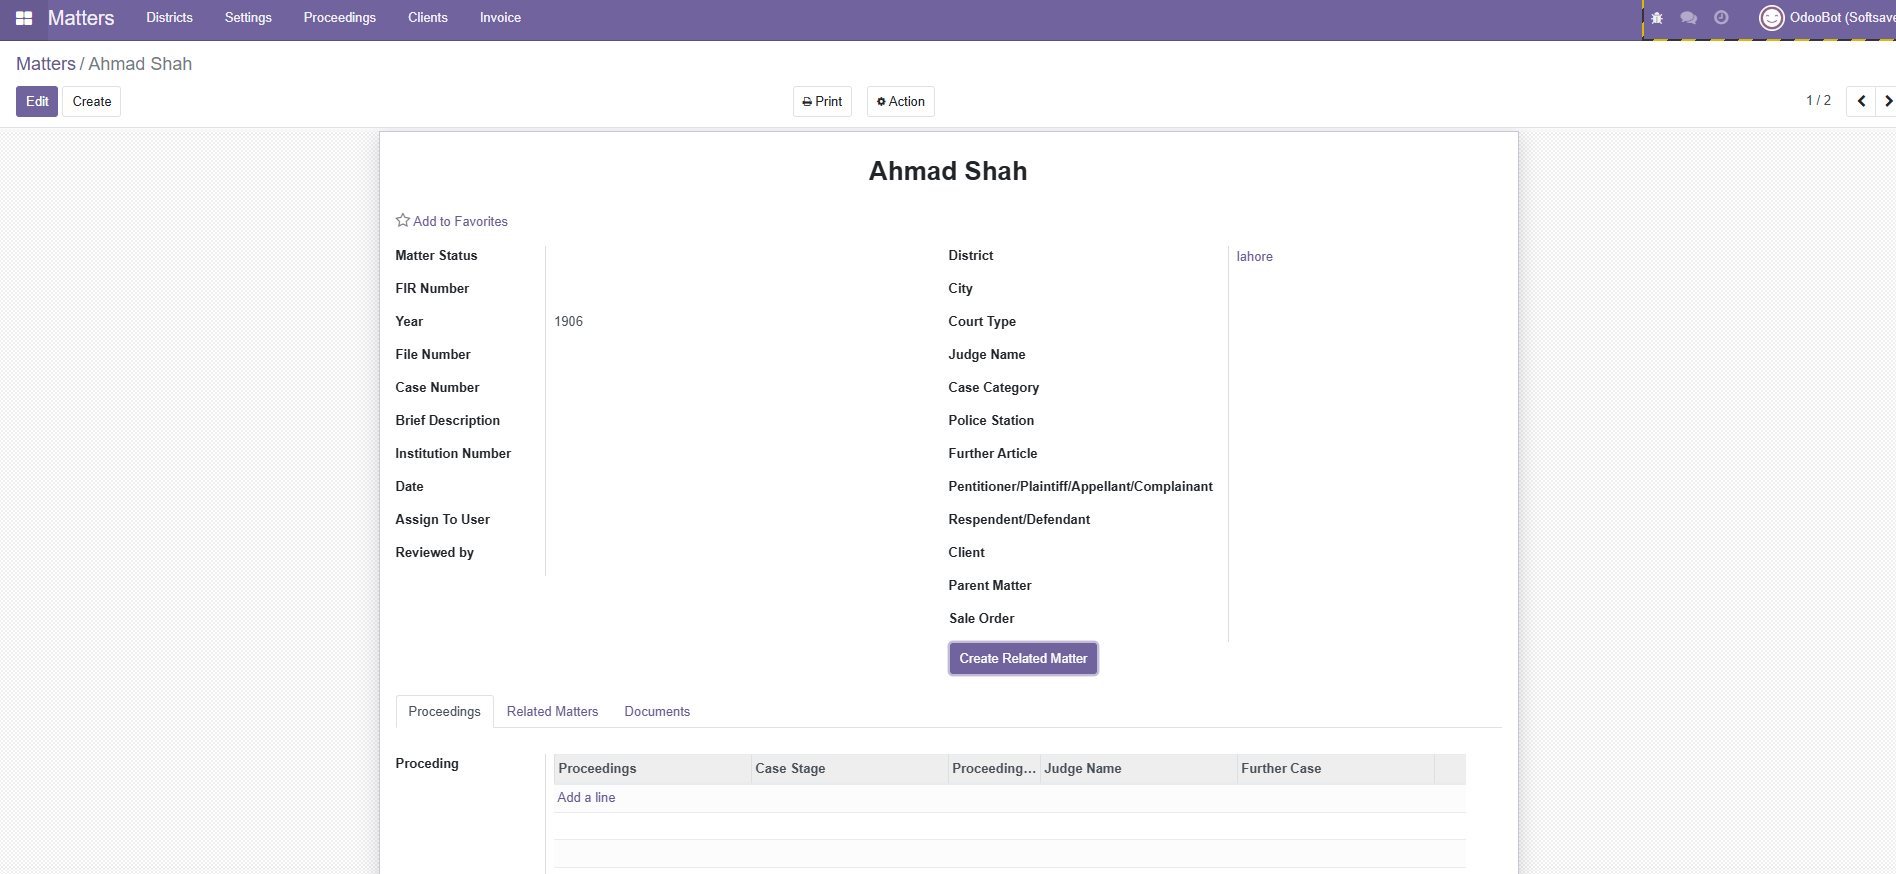This screenshot has height=874, width=1896.
Task: Sort by Judge Name column header
Action: click(1138, 769)
